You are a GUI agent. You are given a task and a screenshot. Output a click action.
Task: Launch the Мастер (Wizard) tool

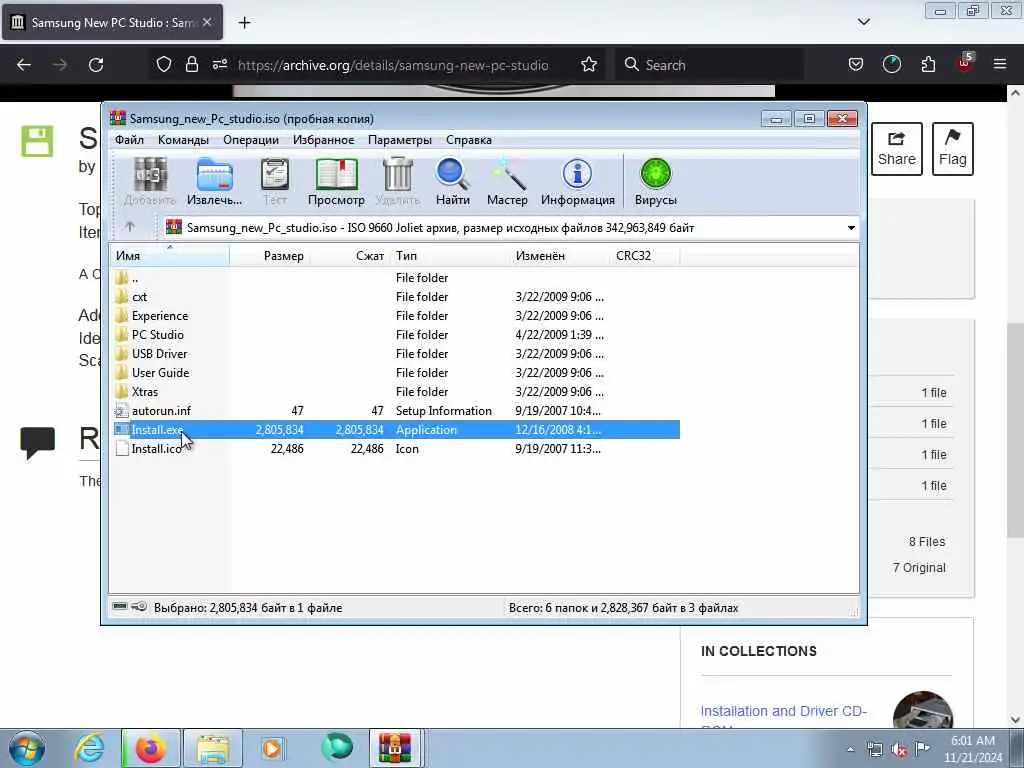(507, 182)
